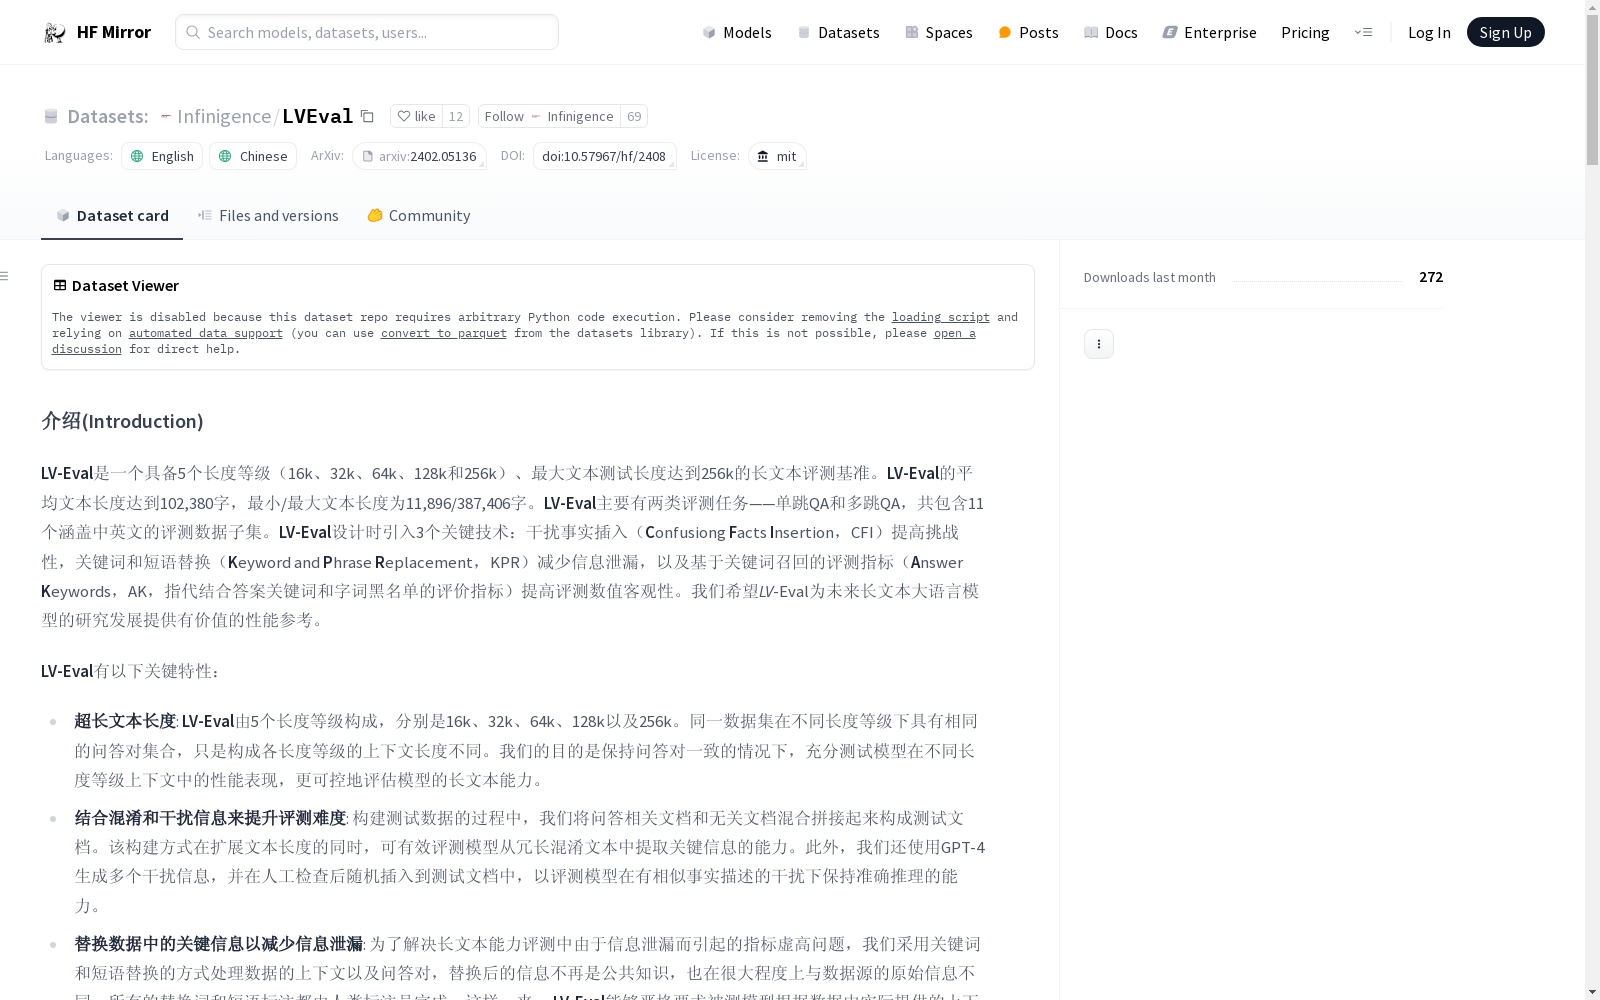The image size is (1600, 1000).
Task: Click the Docs book icon
Action: [1091, 32]
